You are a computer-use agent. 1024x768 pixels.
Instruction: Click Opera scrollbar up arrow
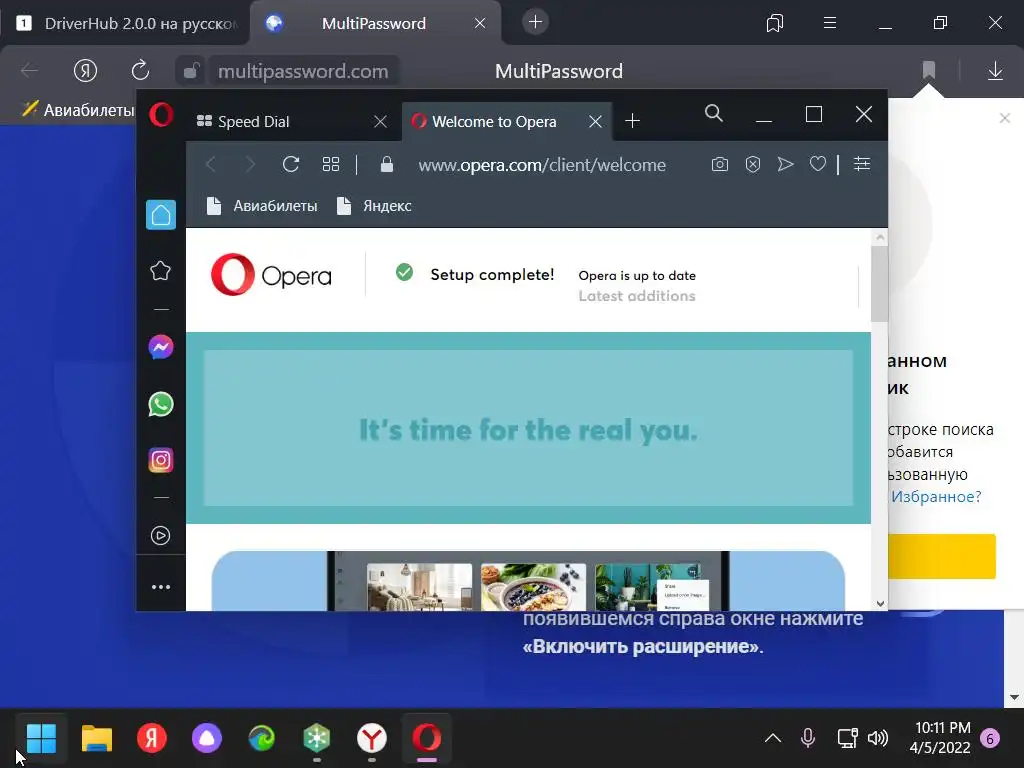click(x=880, y=237)
